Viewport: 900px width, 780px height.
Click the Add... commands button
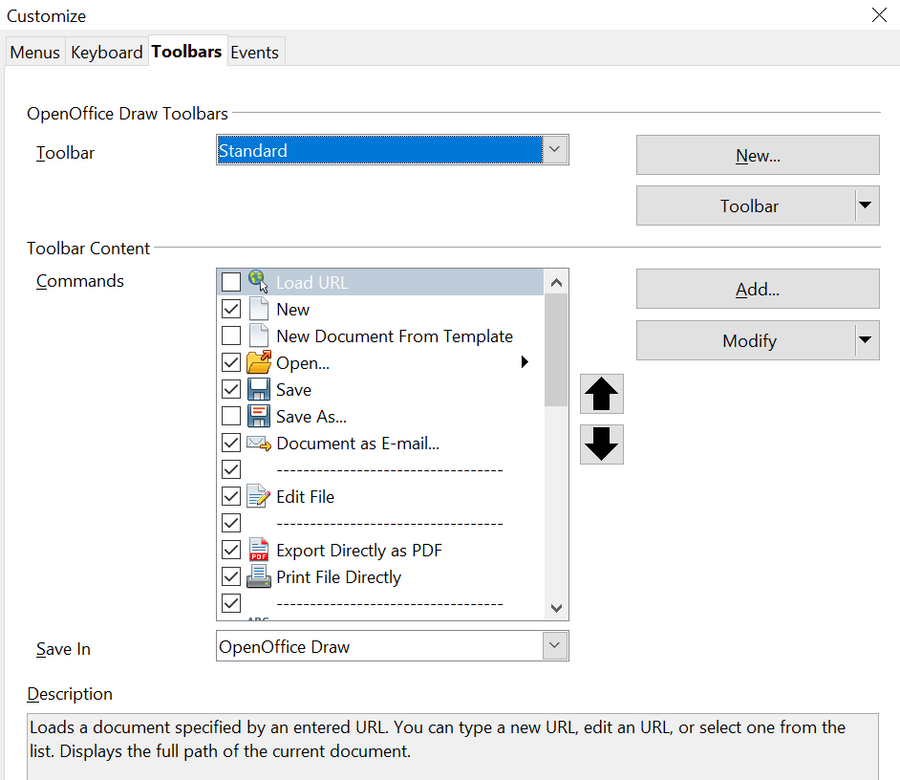pos(758,289)
